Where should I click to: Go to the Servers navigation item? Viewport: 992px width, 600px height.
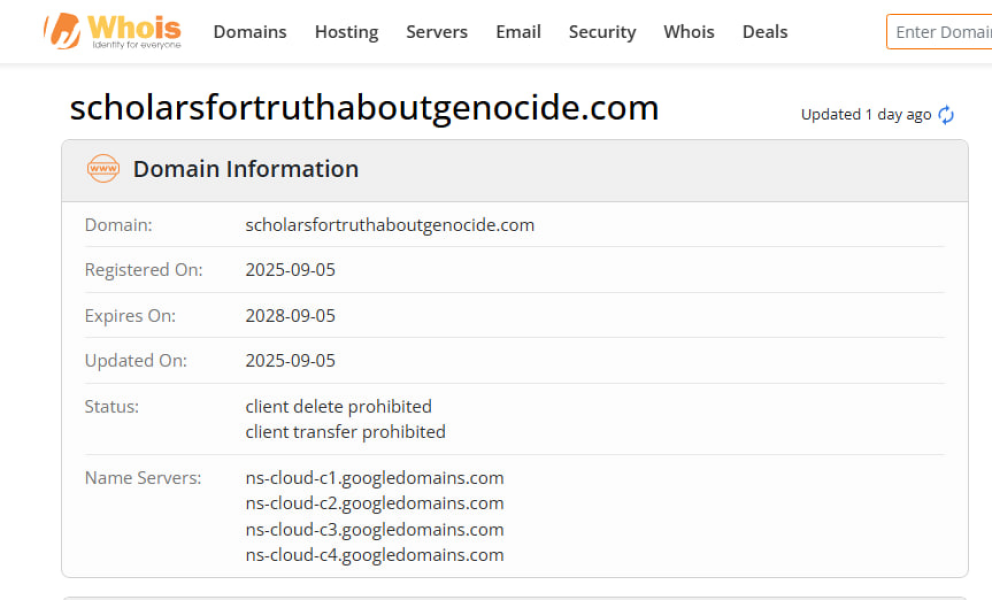click(x=436, y=32)
